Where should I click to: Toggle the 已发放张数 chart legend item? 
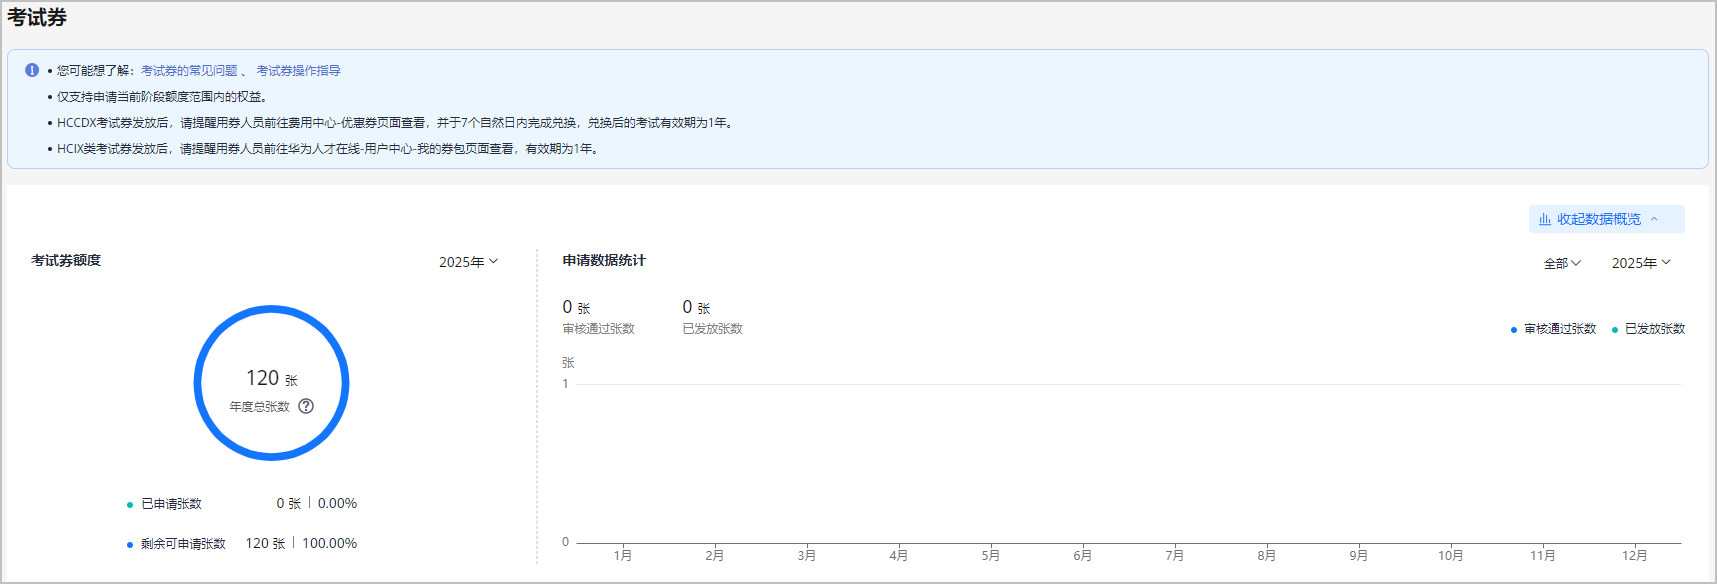click(x=1648, y=329)
